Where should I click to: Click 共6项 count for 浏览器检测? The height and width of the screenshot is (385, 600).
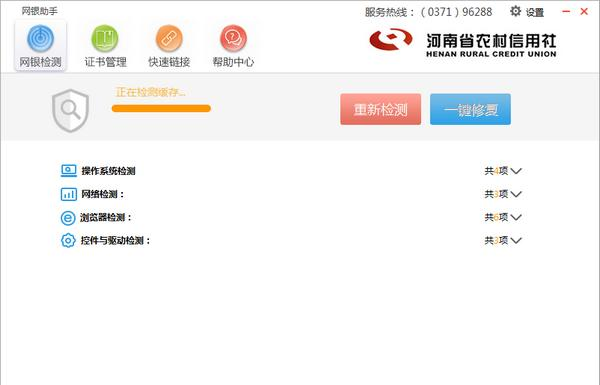[496, 217]
